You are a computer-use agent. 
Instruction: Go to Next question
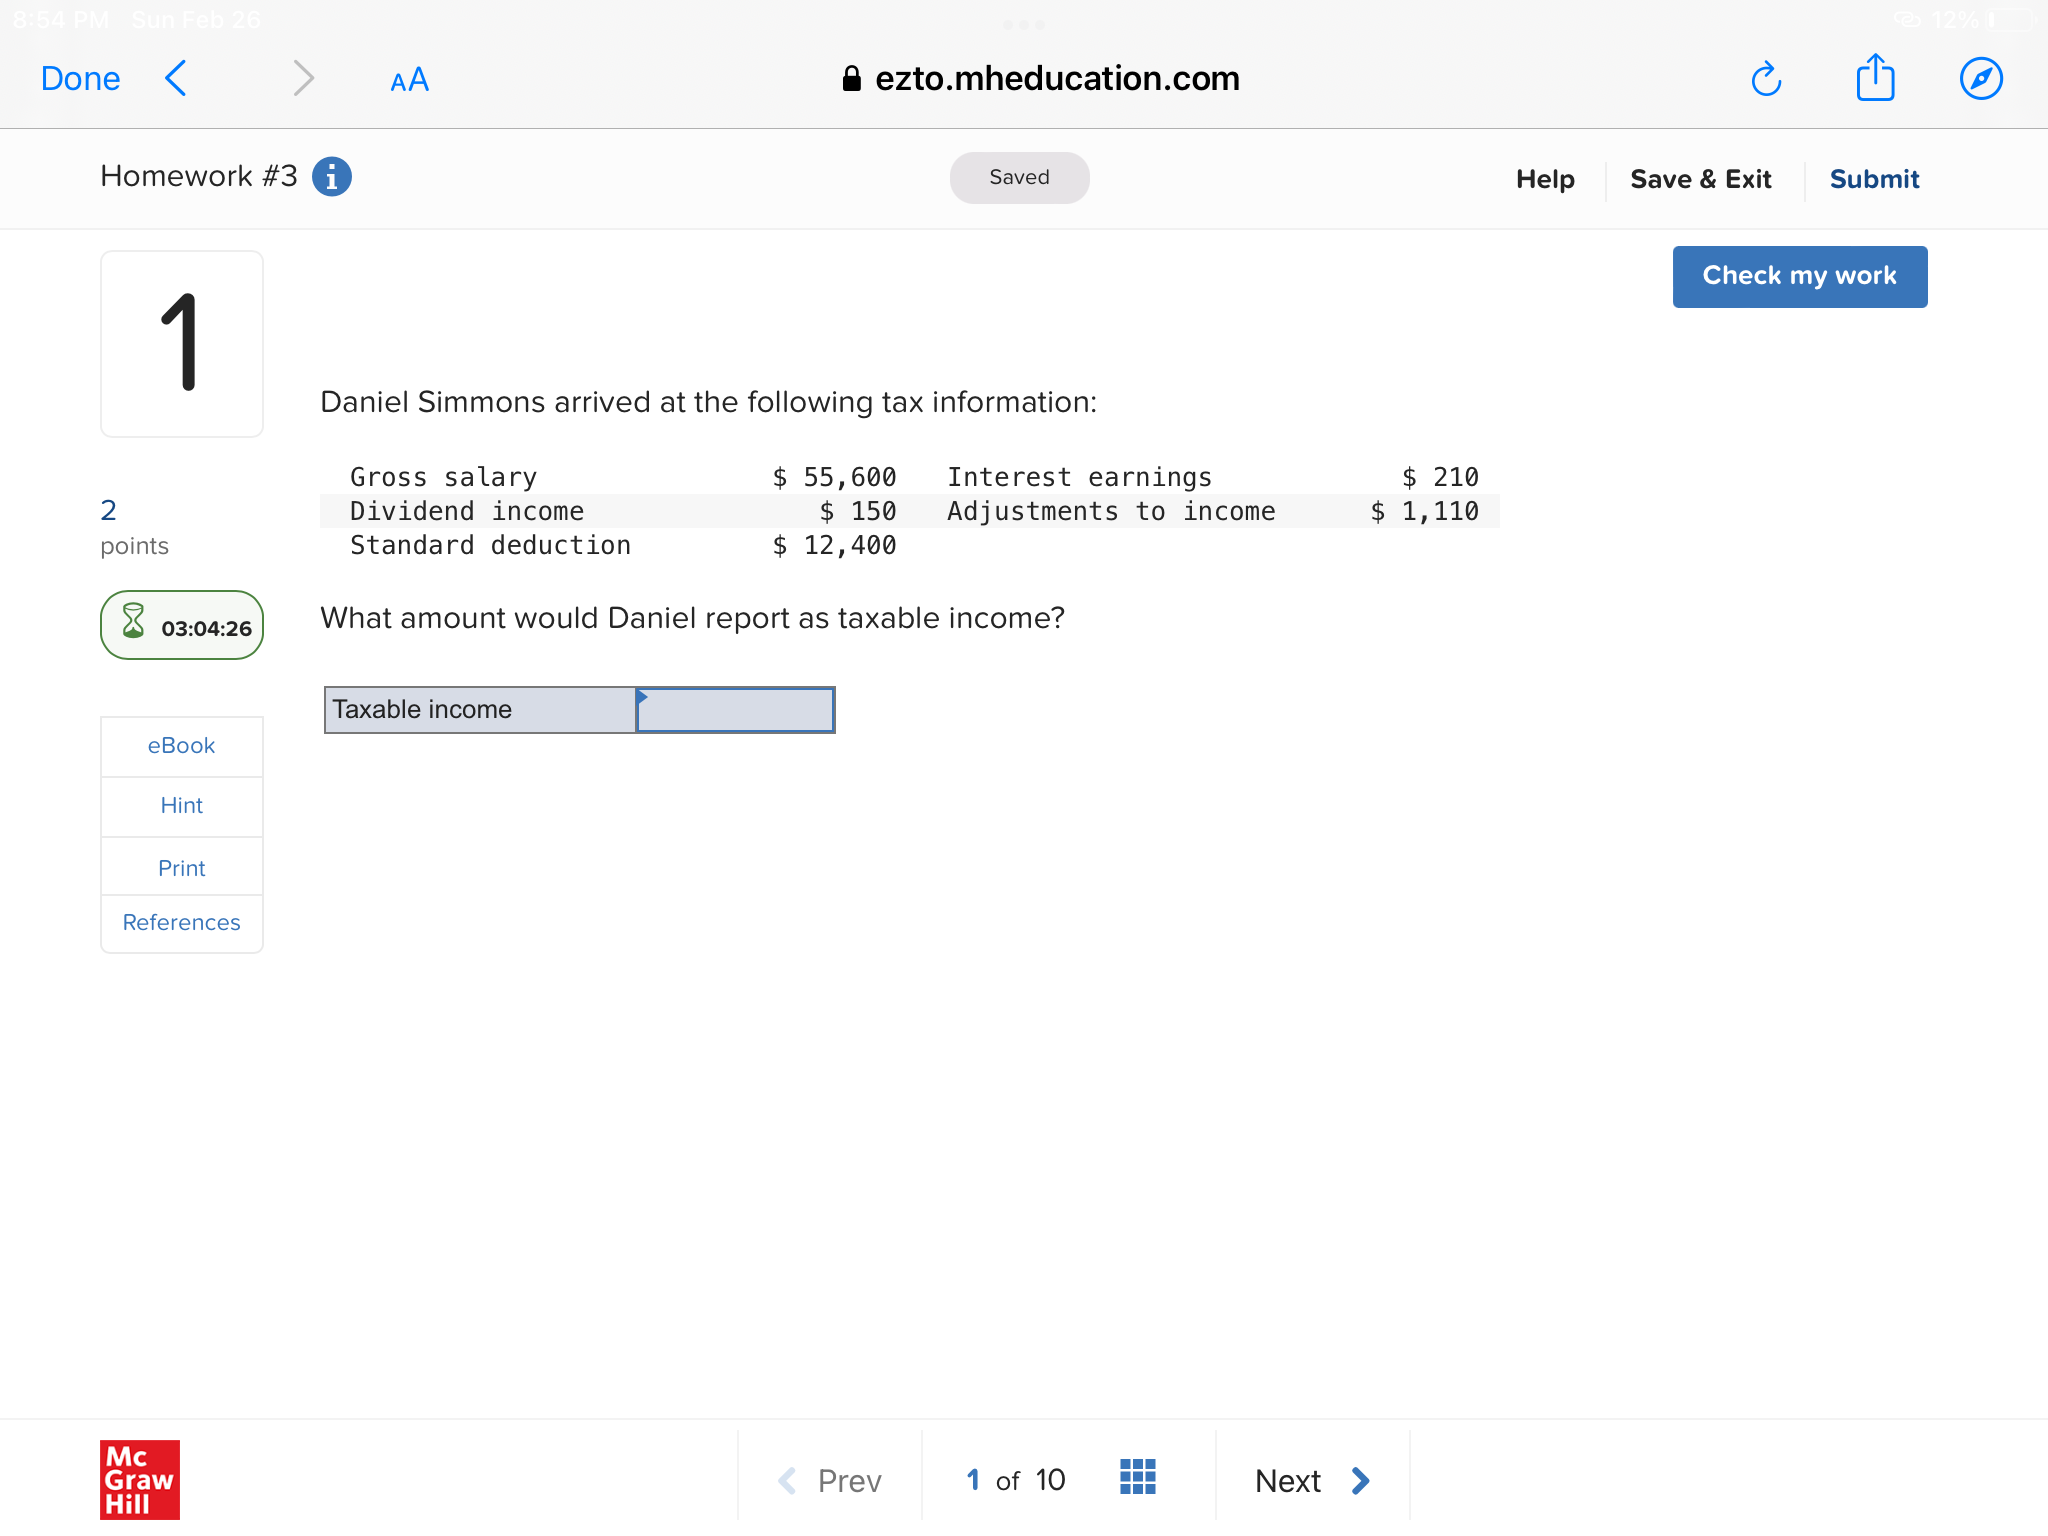point(1311,1480)
